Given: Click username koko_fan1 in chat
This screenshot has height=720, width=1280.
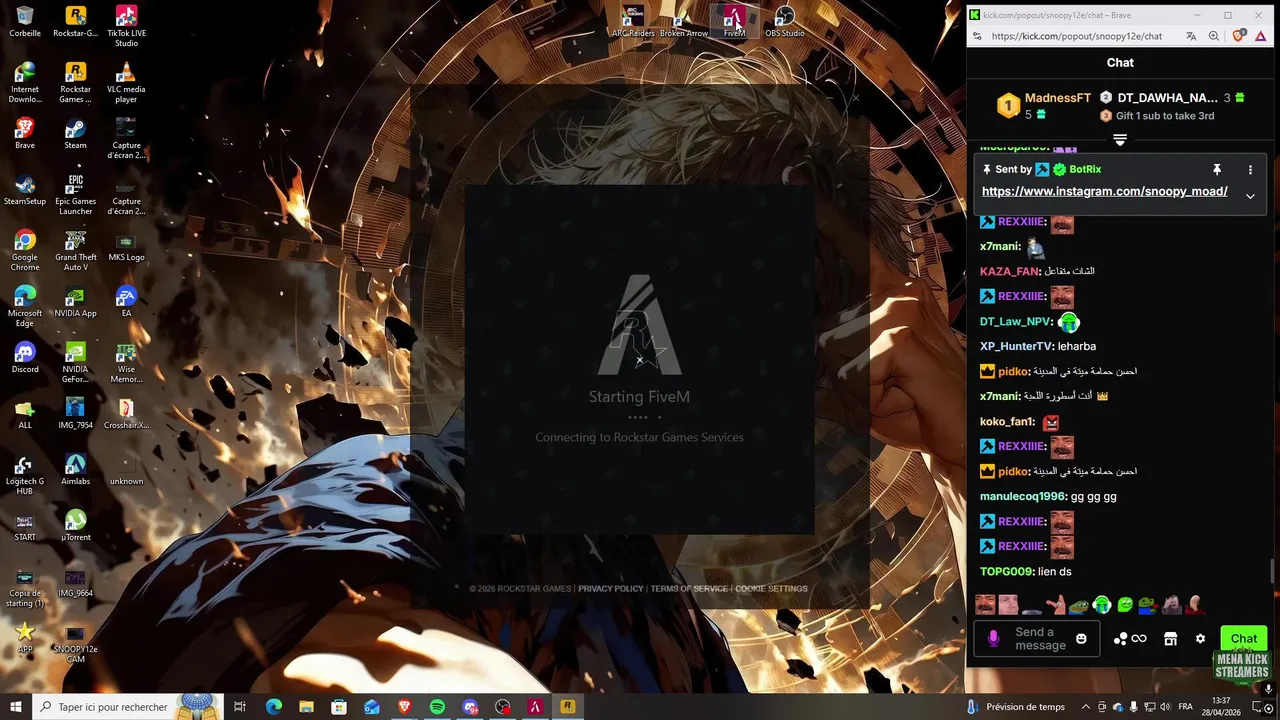Looking at the screenshot, I should tap(1007, 422).
